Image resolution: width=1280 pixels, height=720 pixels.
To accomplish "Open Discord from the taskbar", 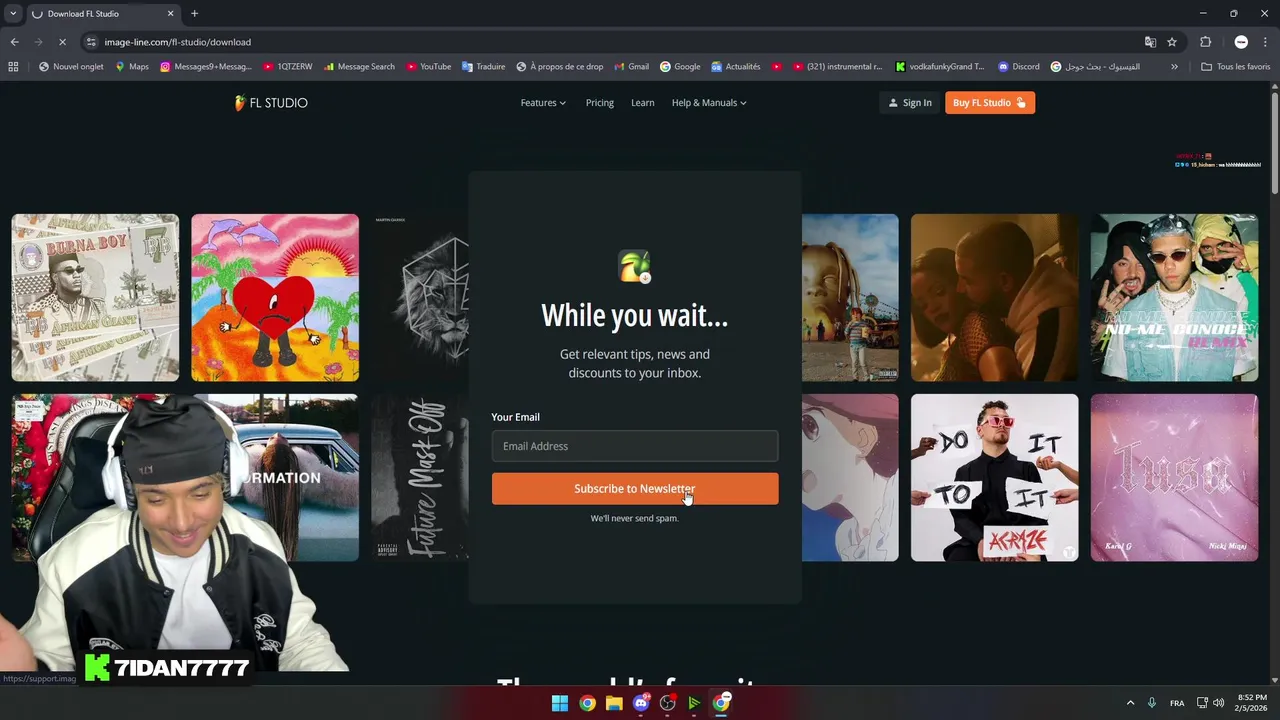I will click(641, 703).
